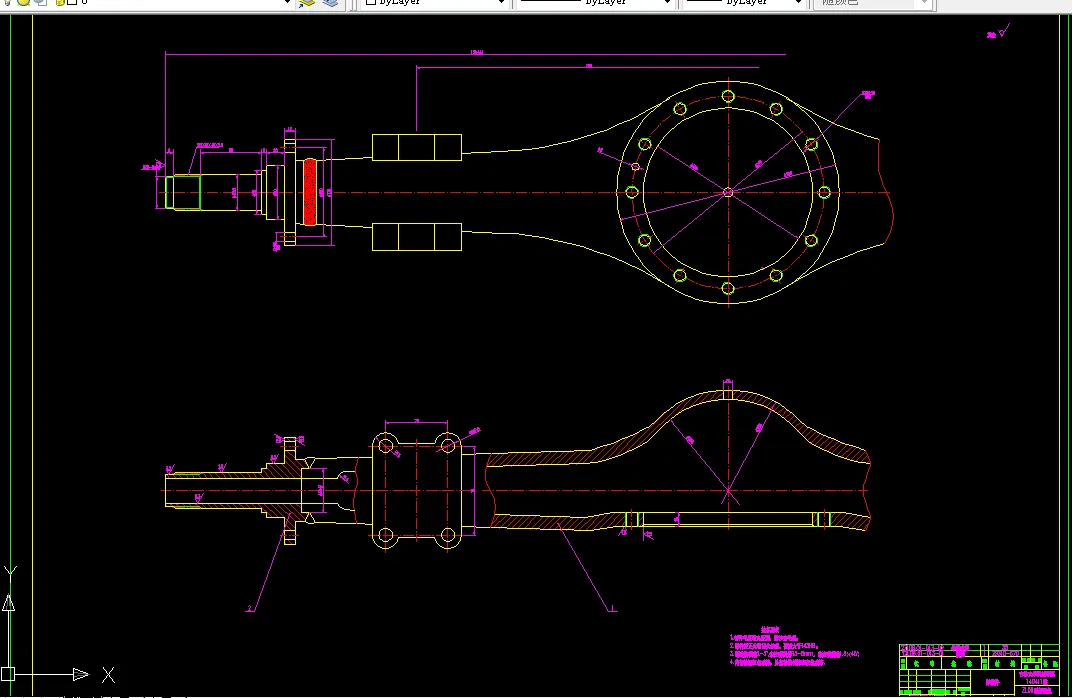Select the upper yellow spring seat rectangle
Image resolution: width=1072 pixels, height=698 pixels.
point(417,148)
